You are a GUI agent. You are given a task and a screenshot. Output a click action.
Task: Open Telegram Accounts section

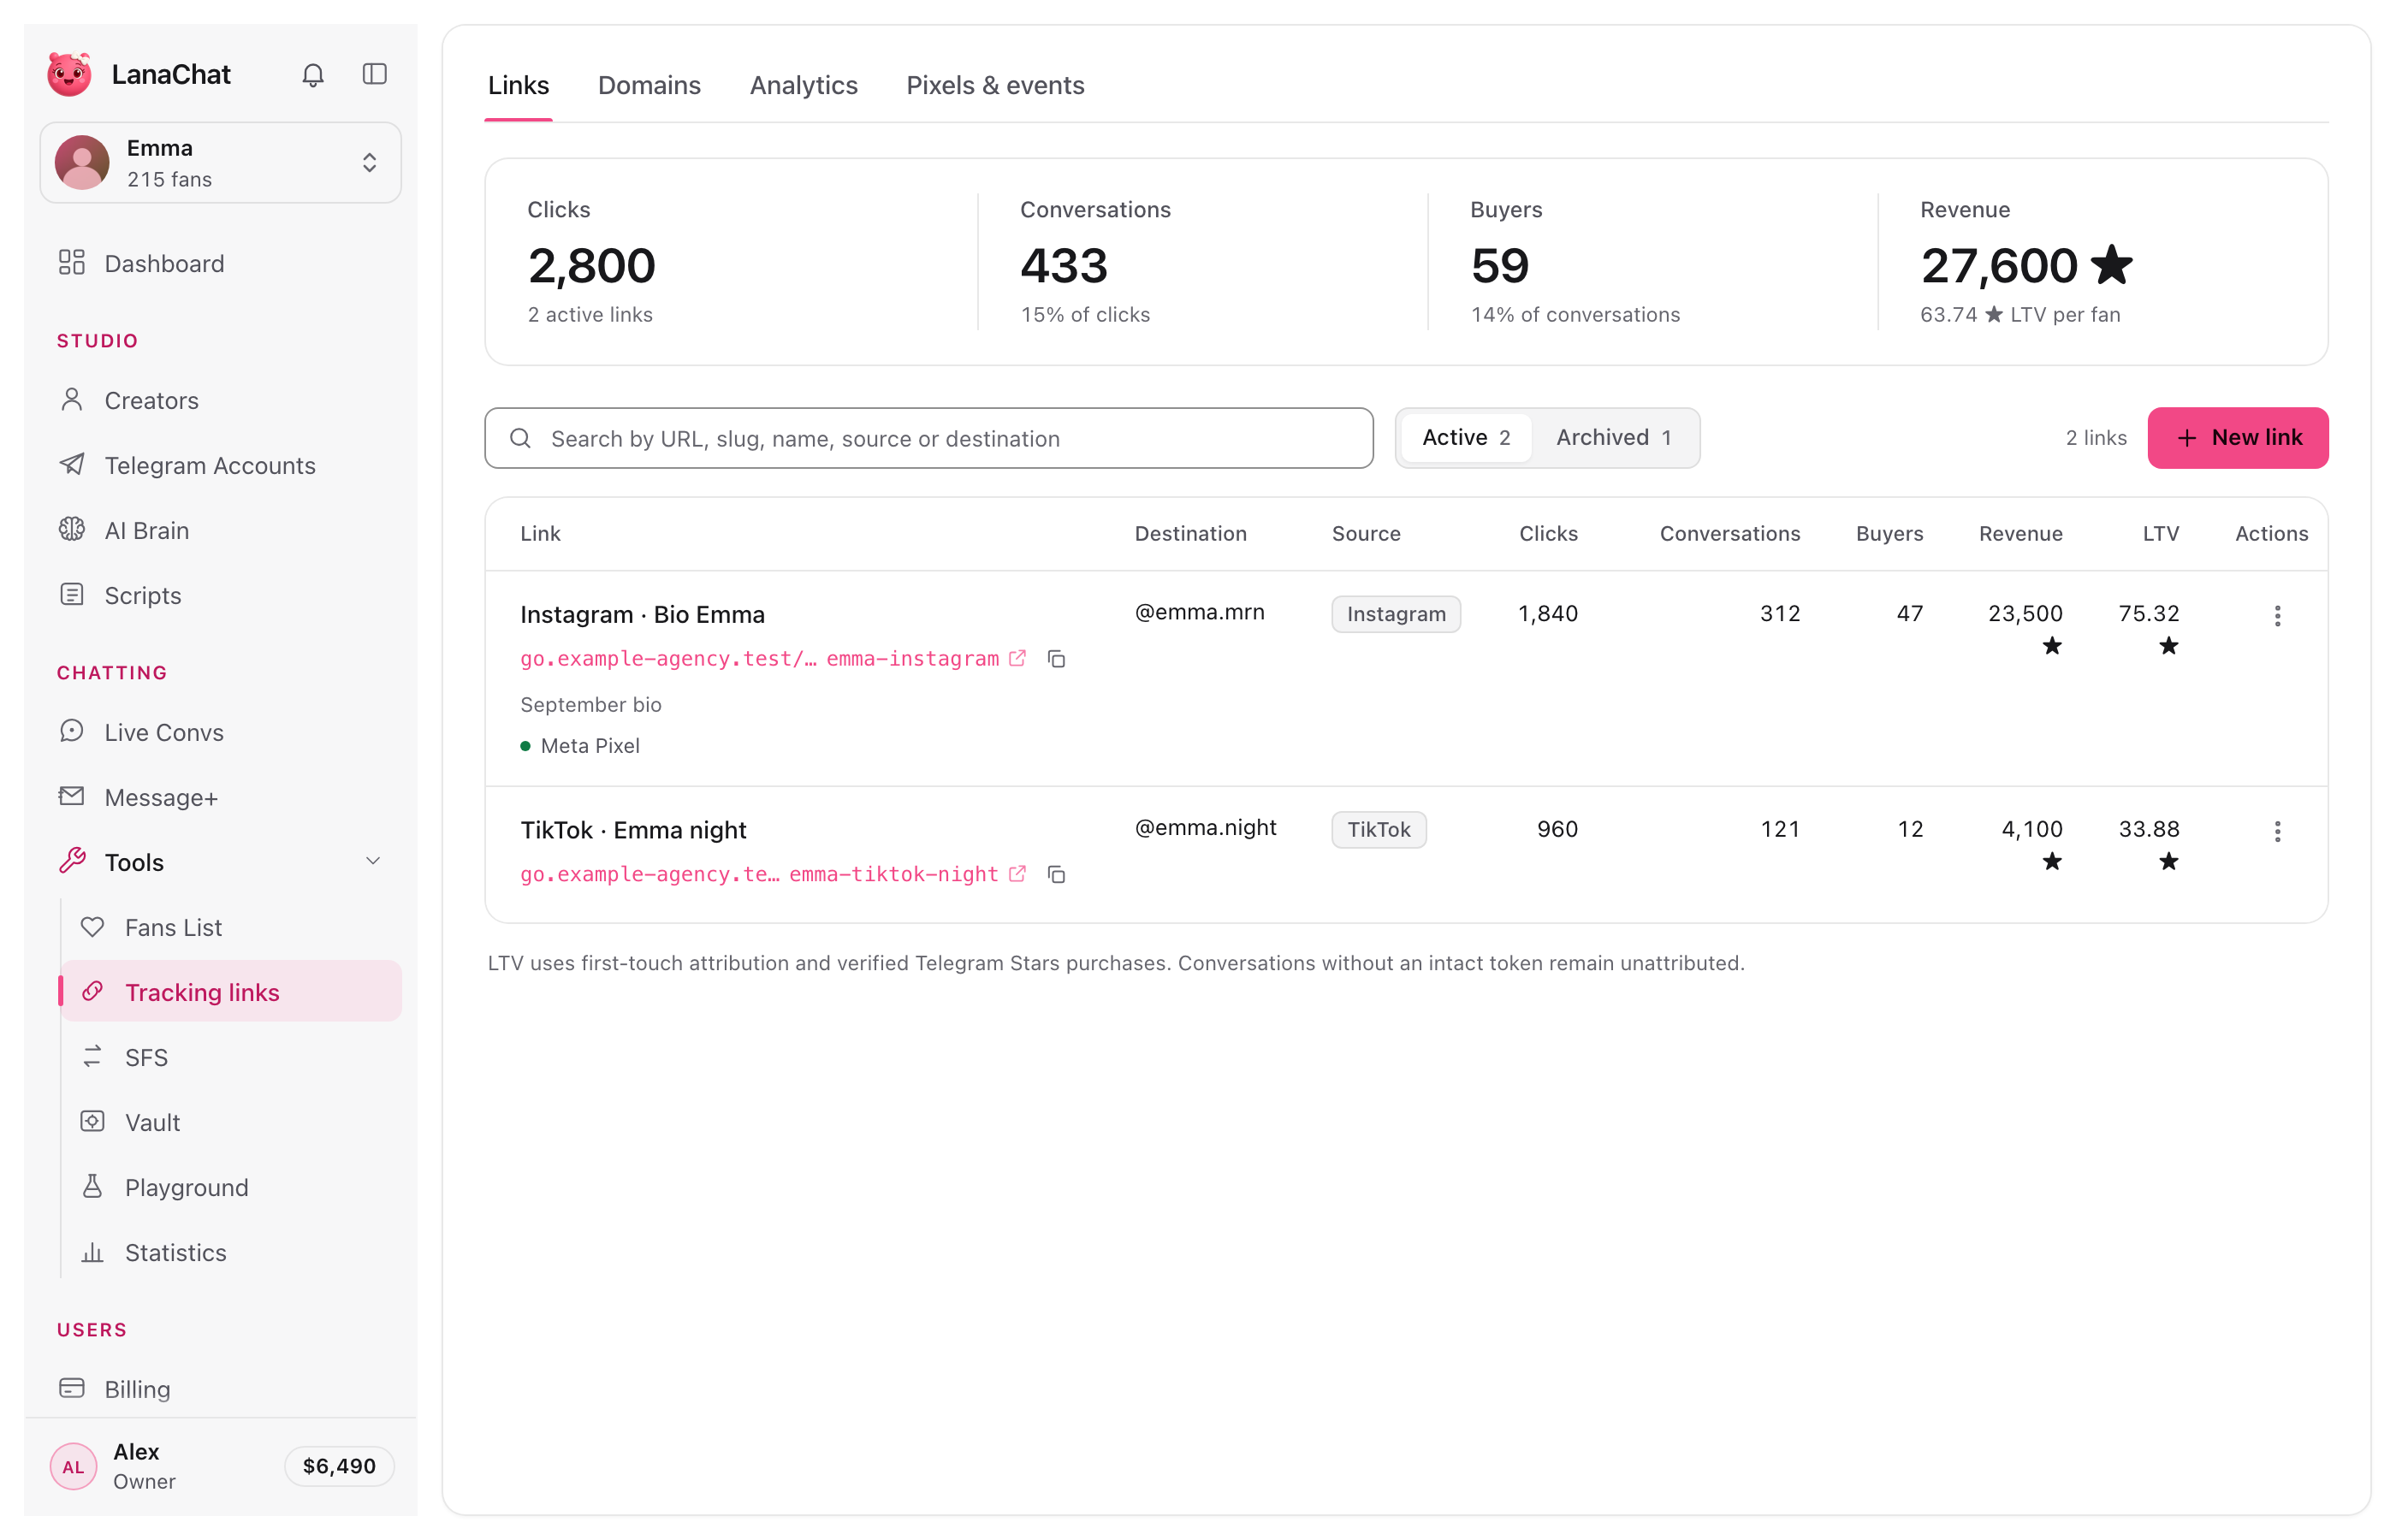pos(220,465)
